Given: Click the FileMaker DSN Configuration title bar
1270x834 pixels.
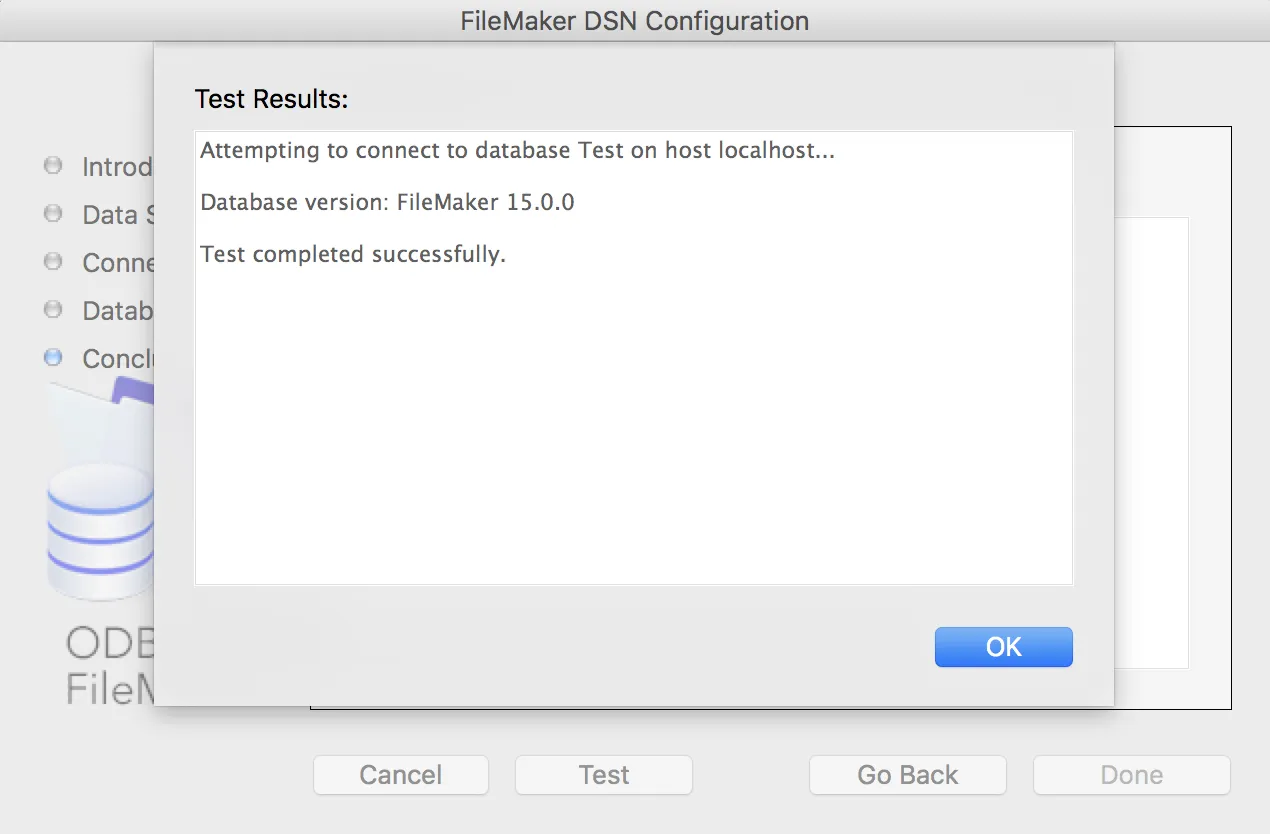Looking at the screenshot, I should [634, 21].
